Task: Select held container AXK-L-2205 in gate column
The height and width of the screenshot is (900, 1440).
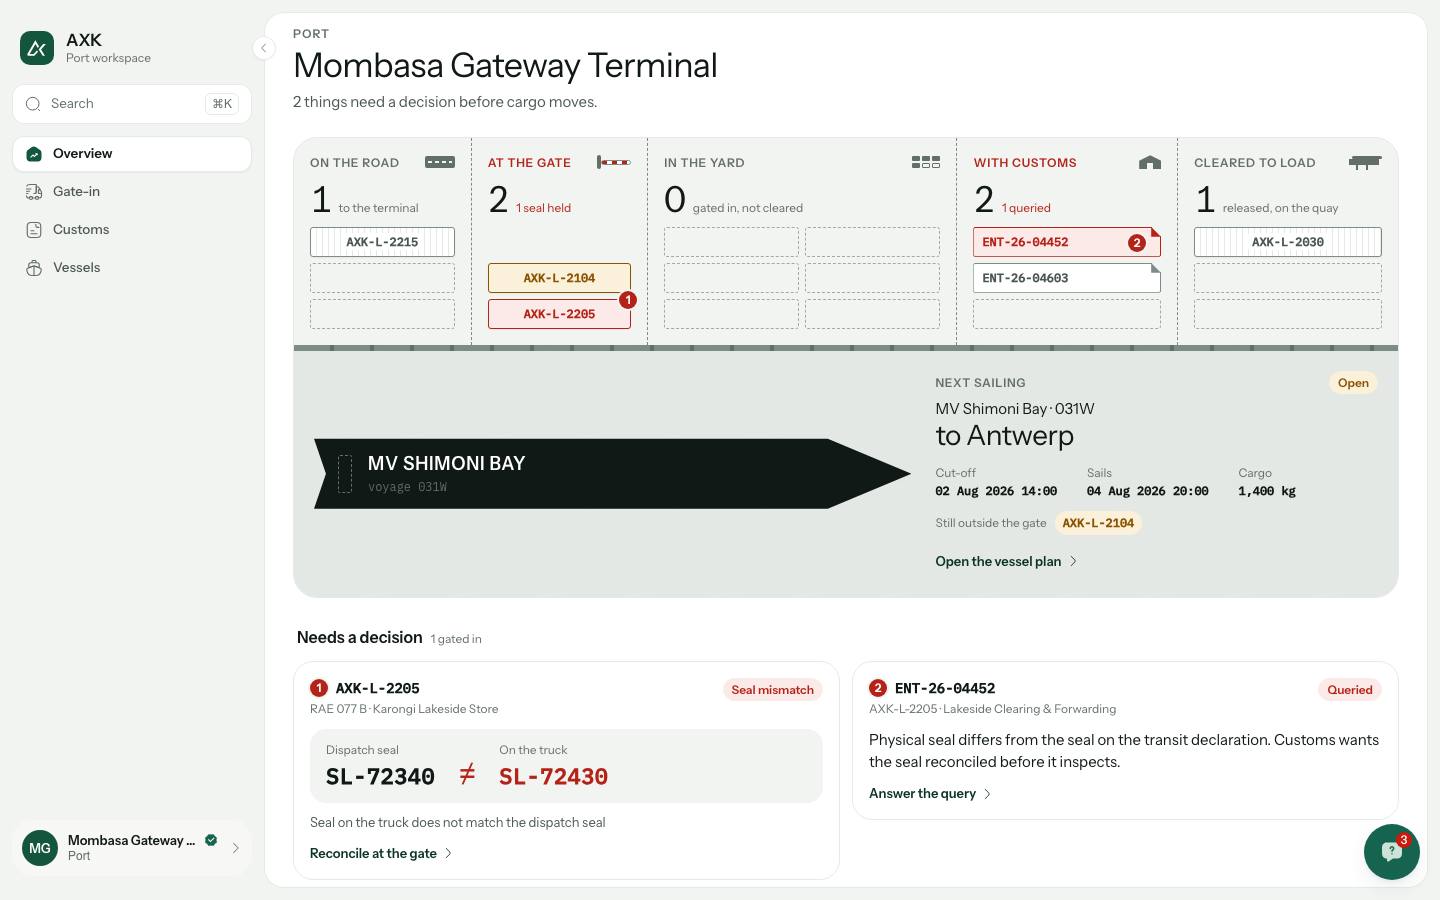Action: point(559,314)
